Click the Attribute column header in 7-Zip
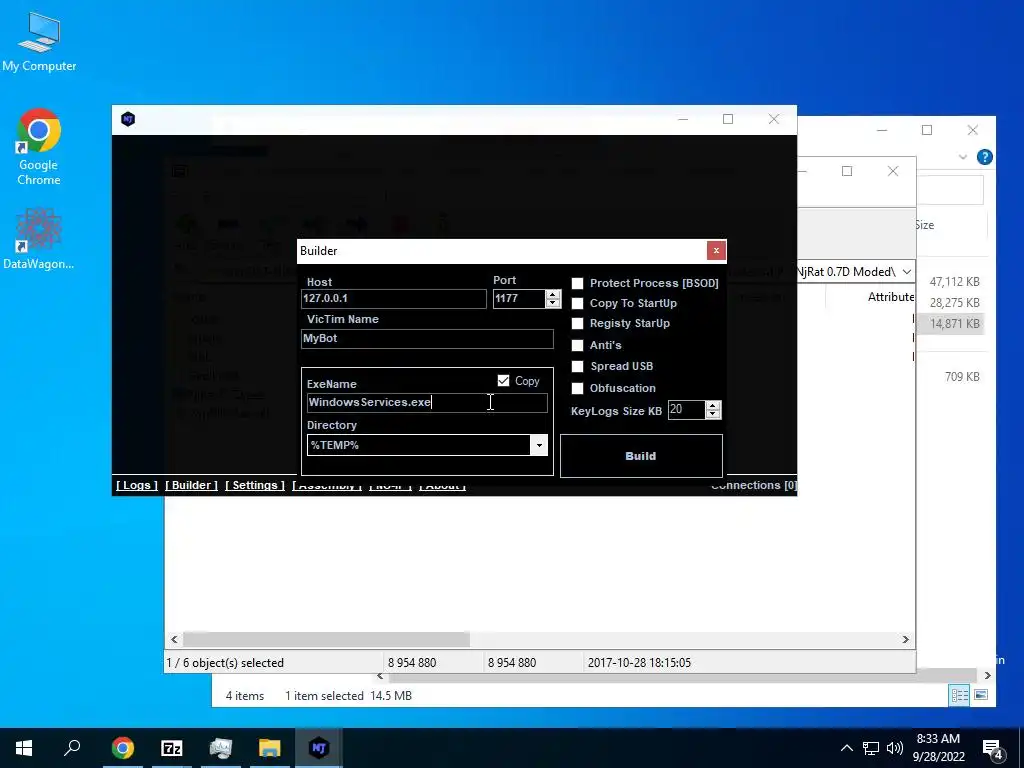The height and width of the screenshot is (768, 1024). [x=891, y=297]
